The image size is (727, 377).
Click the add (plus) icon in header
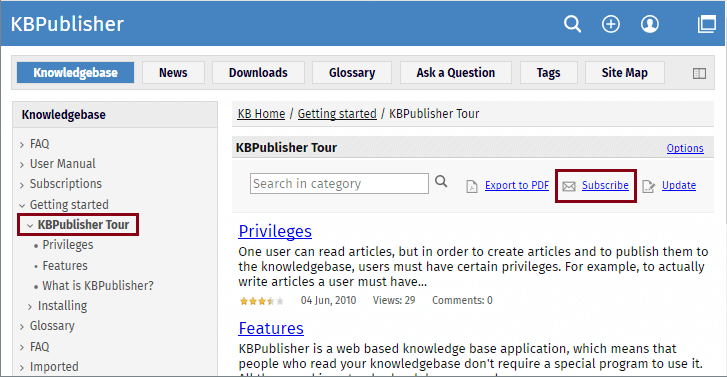611,24
